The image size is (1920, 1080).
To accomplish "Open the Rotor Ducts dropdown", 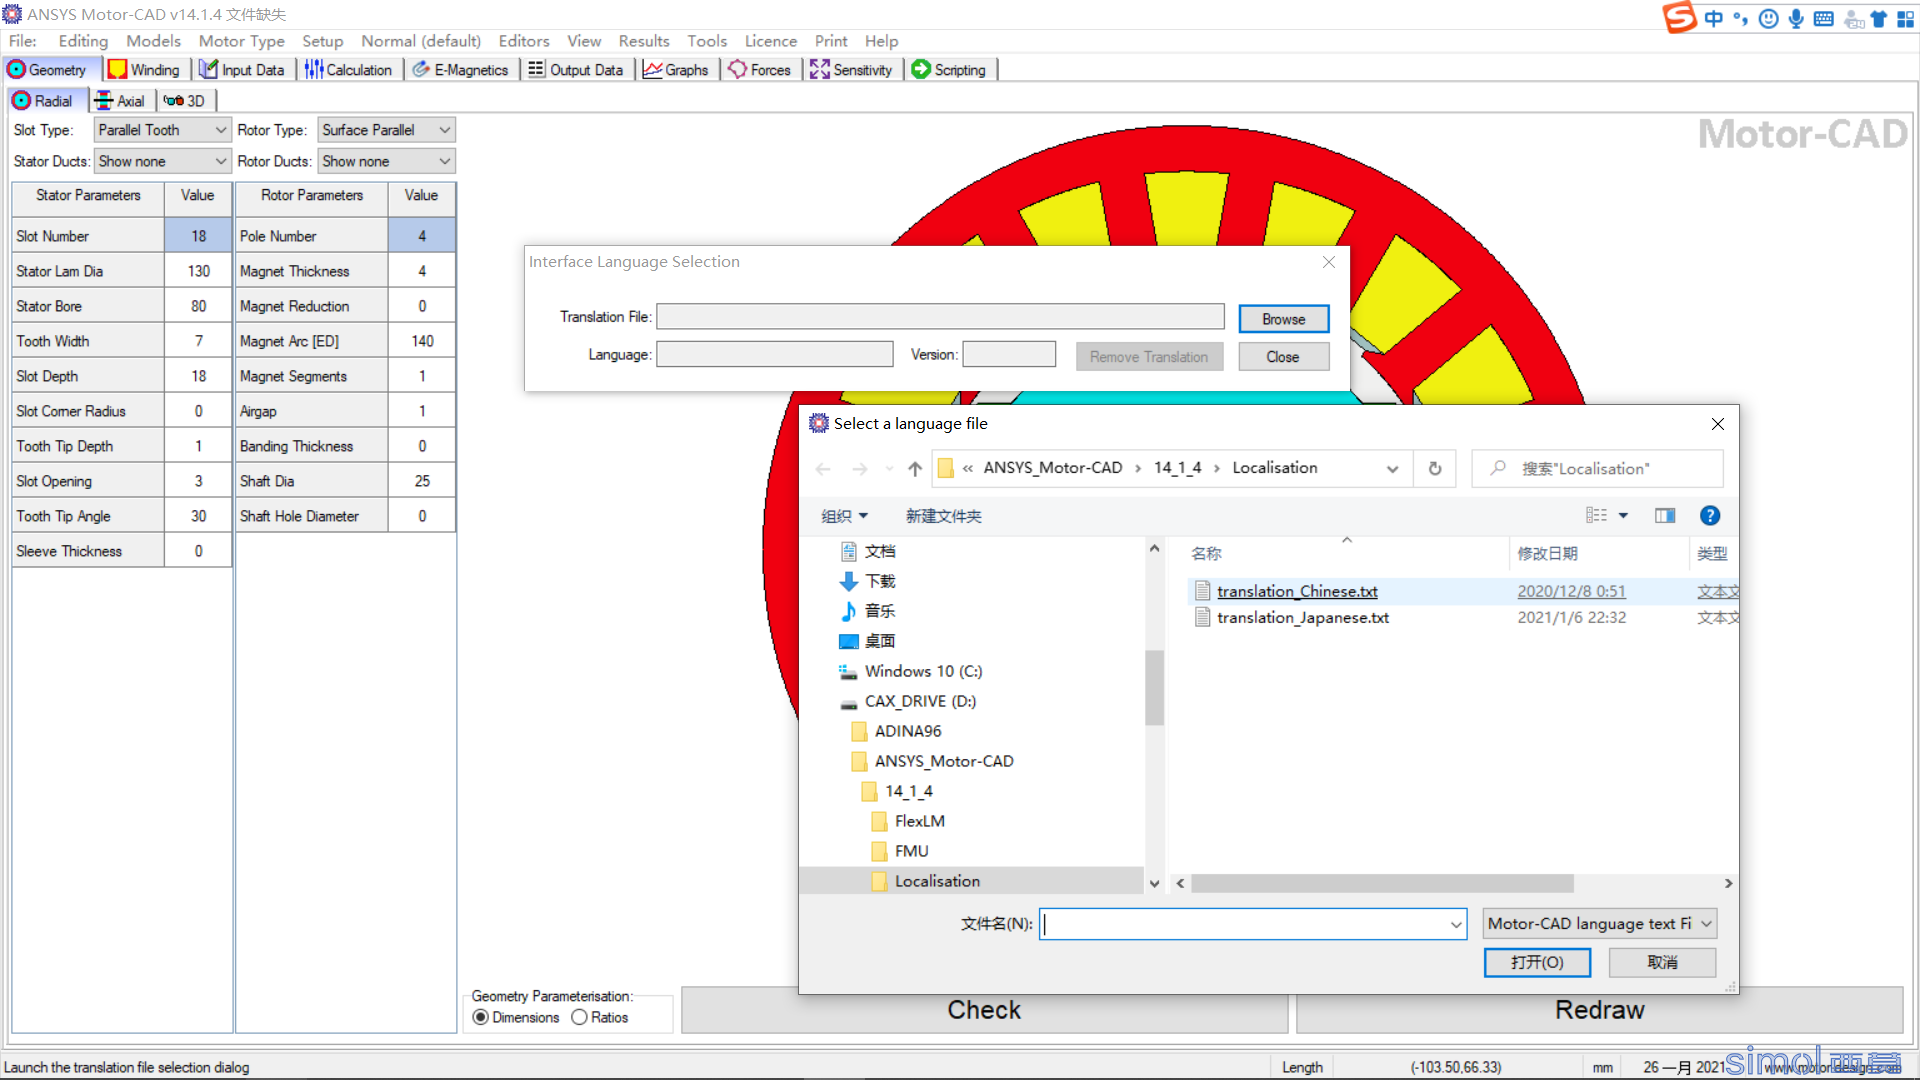I will point(386,161).
